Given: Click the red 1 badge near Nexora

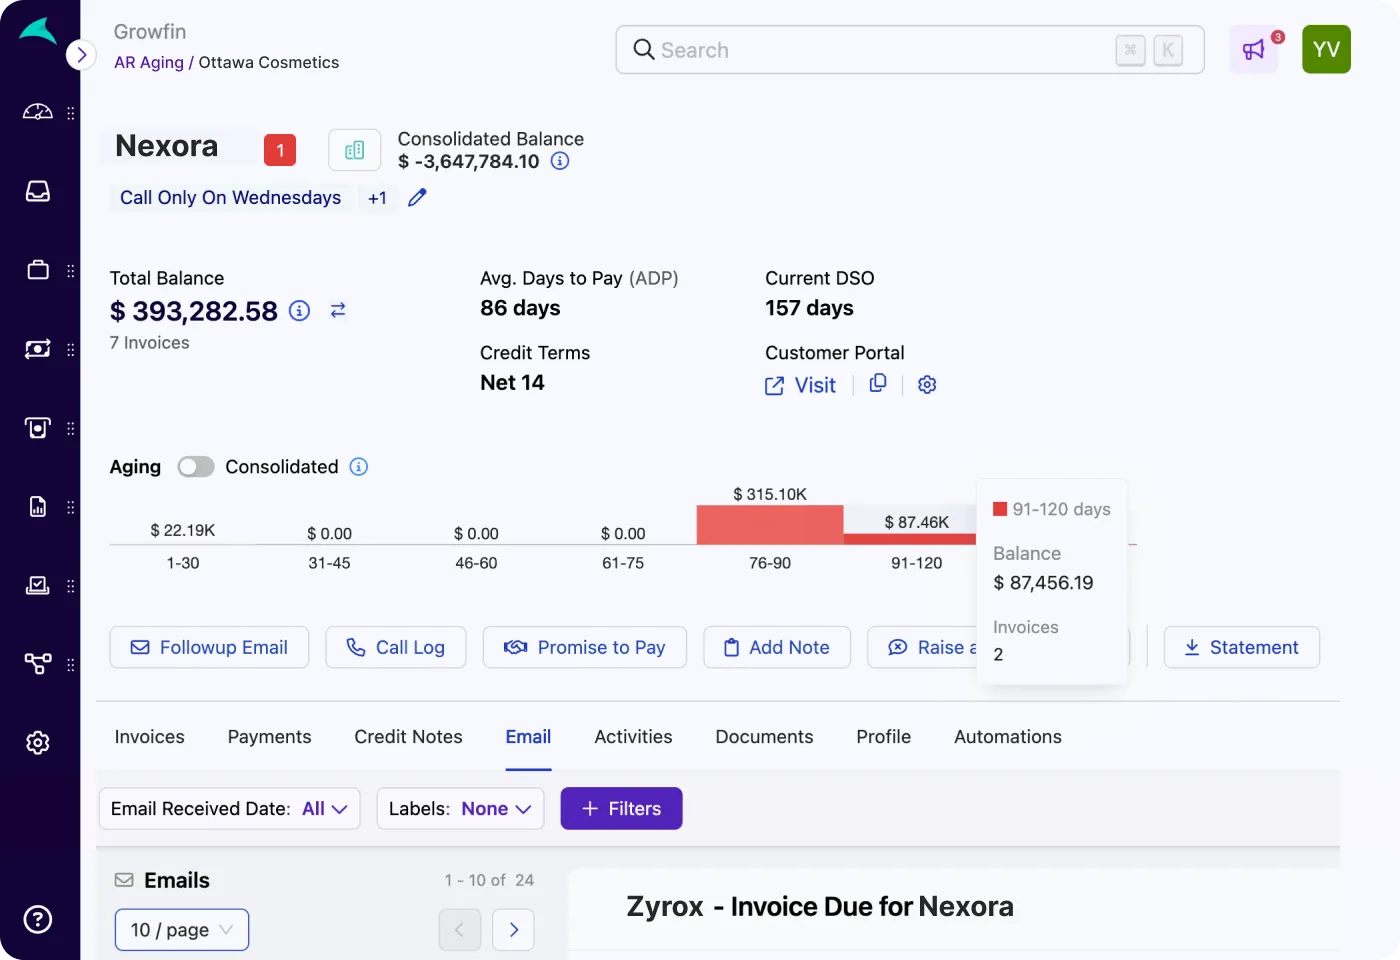Looking at the screenshot, I should click(280, 150).
